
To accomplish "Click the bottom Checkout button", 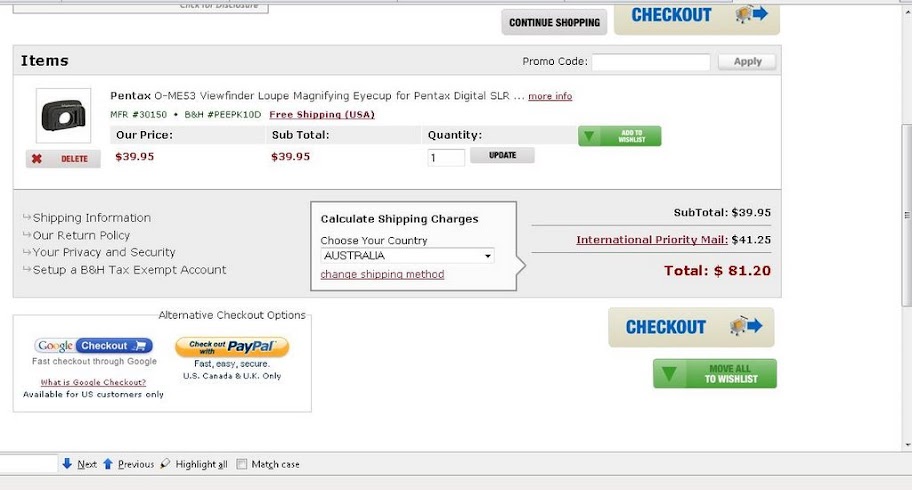I will pyautogui.click(x=691, y=327).
